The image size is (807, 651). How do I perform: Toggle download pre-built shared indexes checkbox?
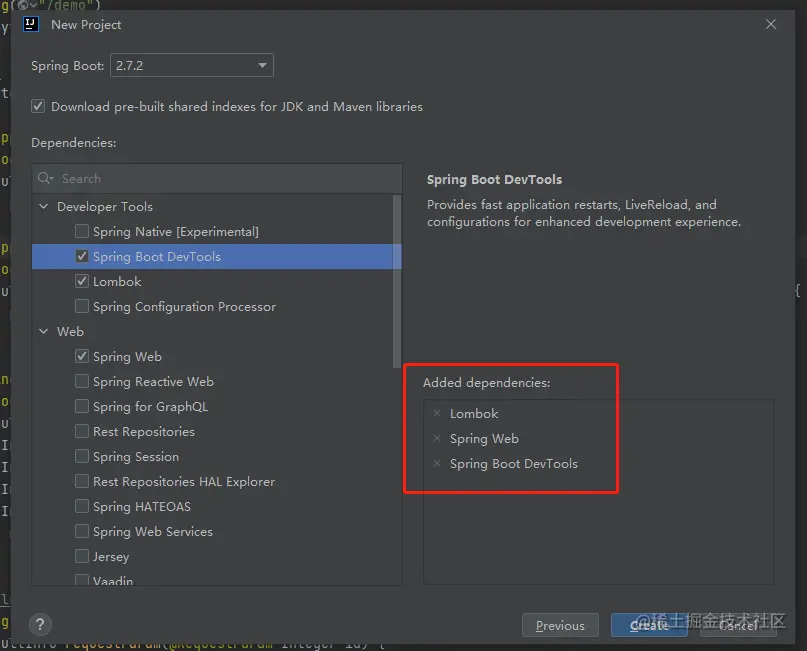tap(38, 107)
